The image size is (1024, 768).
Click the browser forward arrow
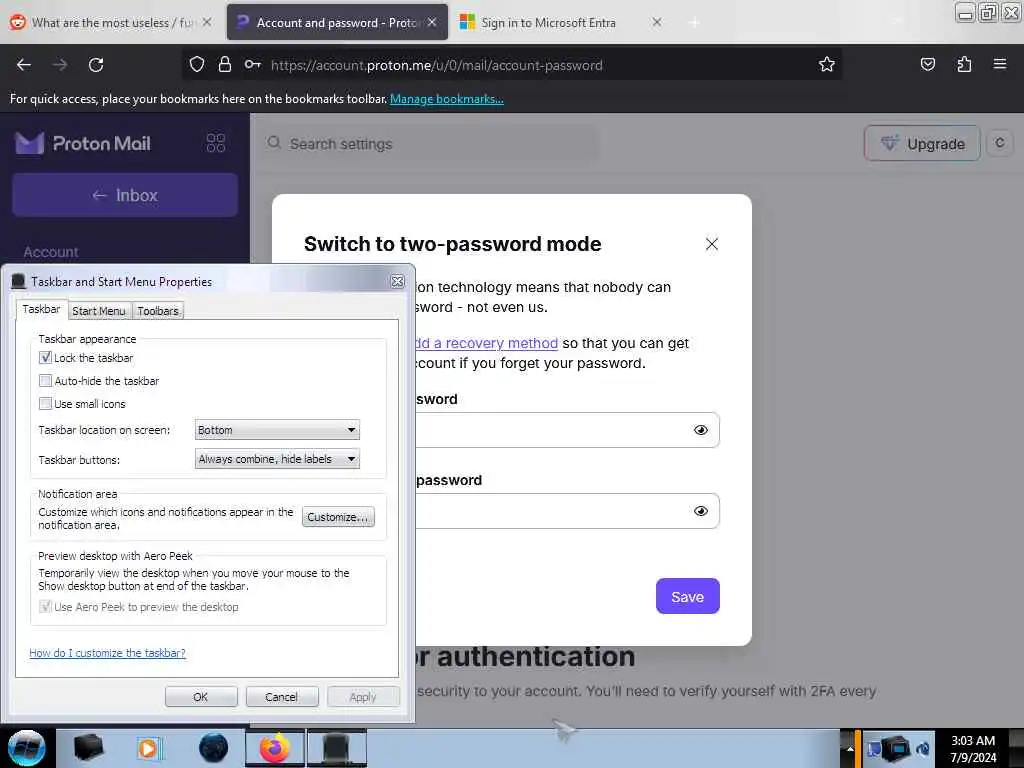coord(60,65)
